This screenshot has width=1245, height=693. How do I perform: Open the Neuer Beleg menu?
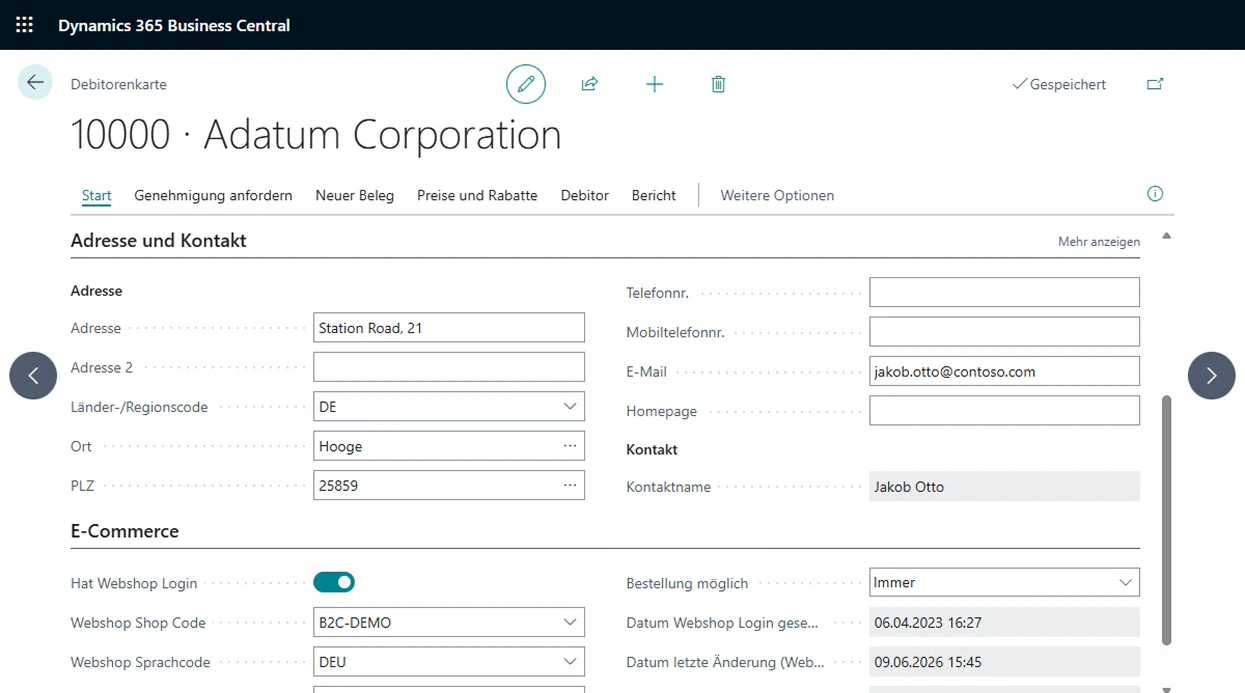point(355,196)
